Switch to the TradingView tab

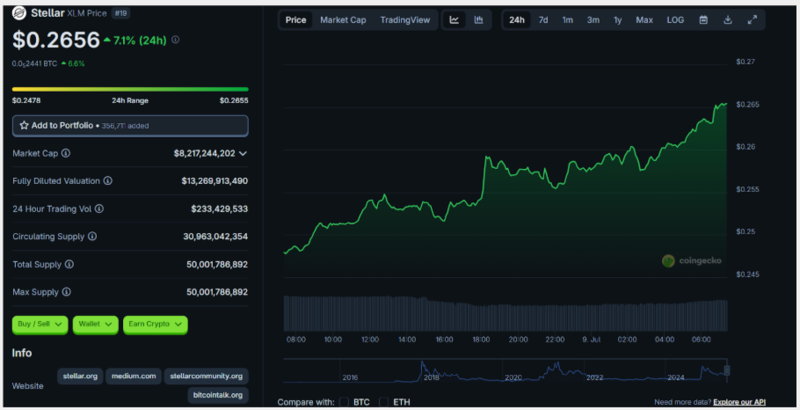[405, 20]
